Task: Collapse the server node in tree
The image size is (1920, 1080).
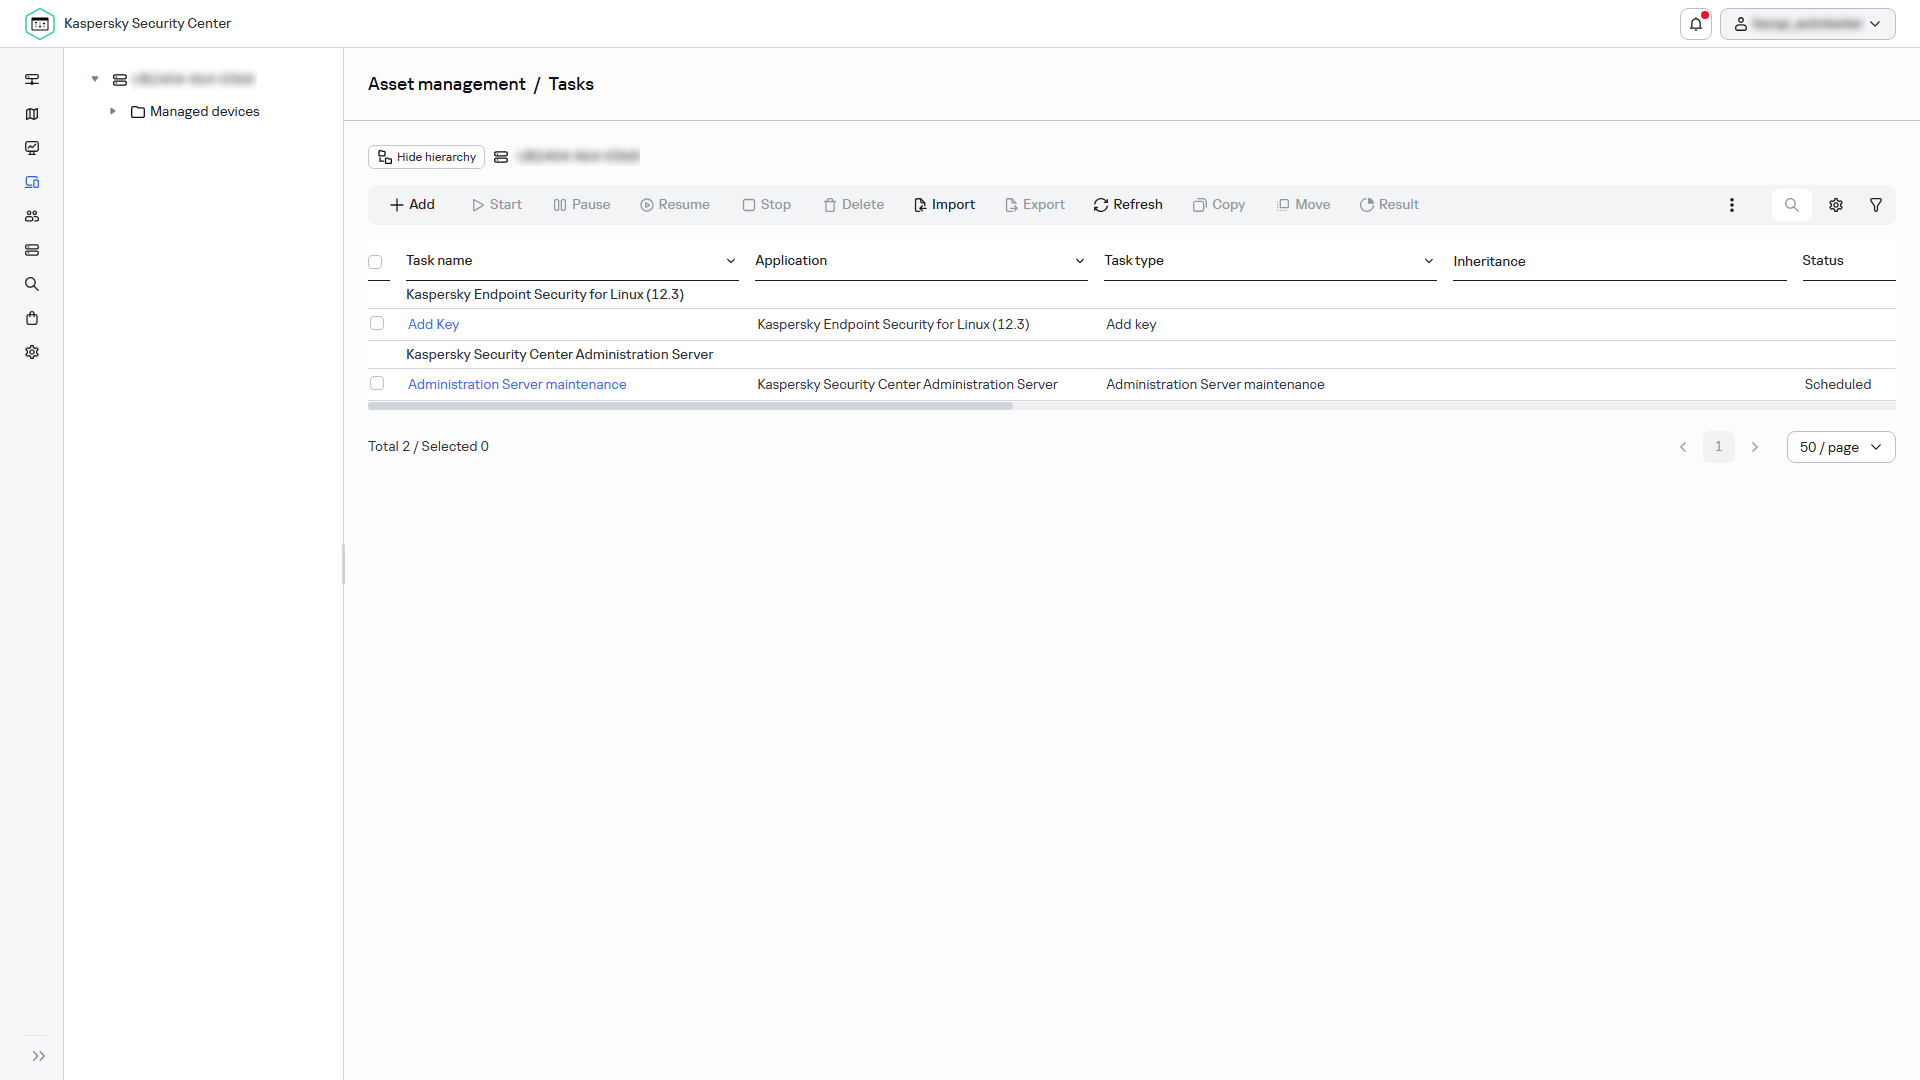Action: click(x=95, y=79)
